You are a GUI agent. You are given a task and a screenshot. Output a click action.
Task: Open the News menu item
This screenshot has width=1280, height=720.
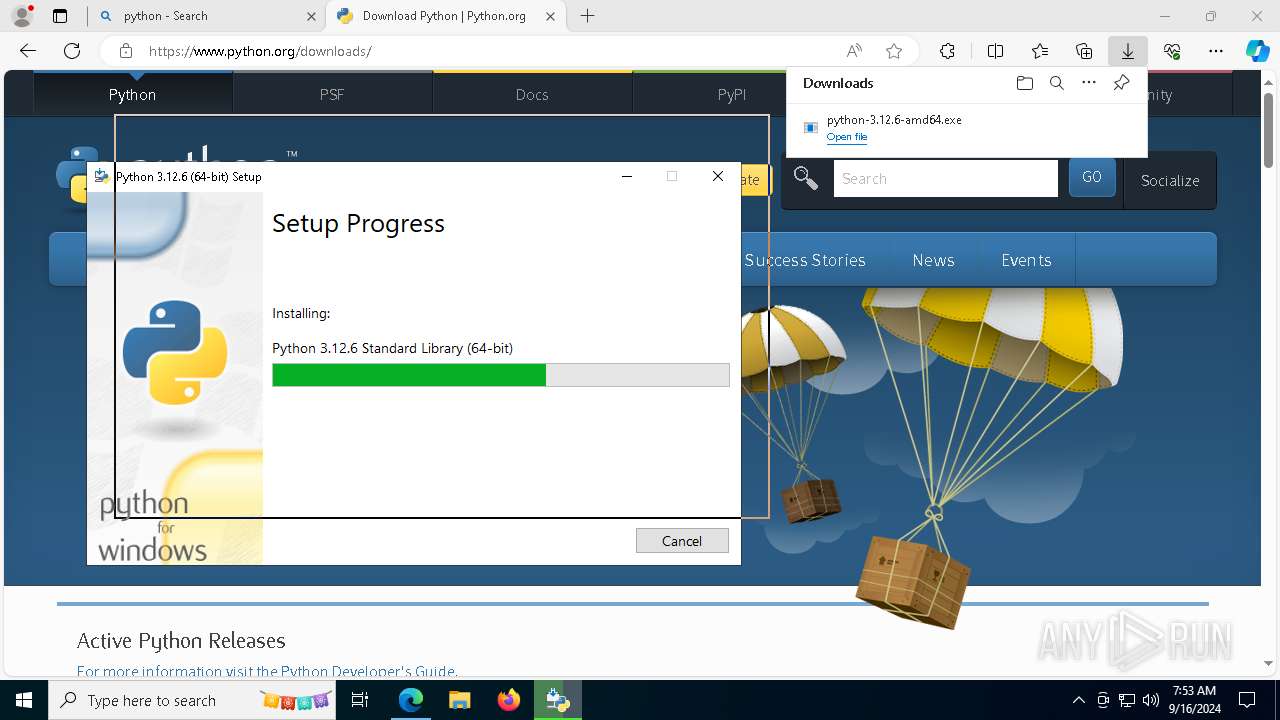[933, 260]
